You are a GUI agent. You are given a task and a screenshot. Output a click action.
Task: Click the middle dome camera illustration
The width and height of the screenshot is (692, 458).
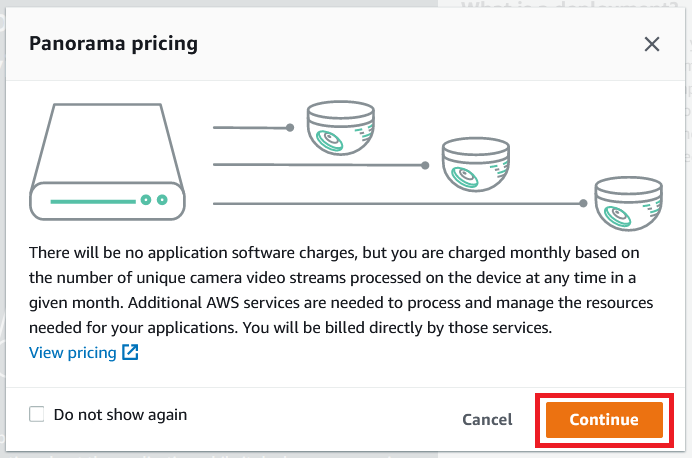(476, 165)
